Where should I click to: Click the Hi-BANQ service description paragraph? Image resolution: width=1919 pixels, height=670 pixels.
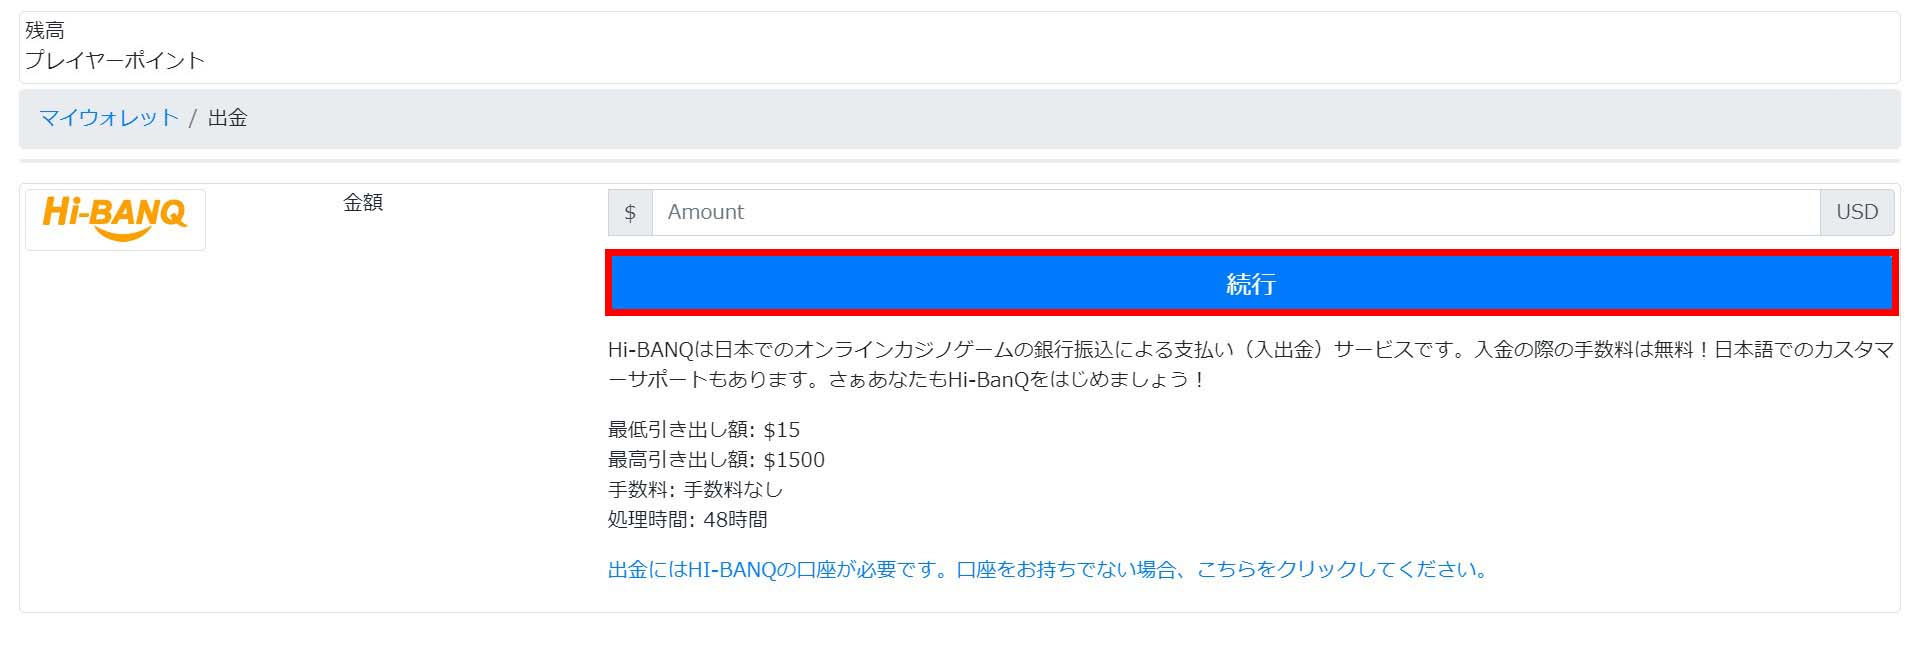click(x=1251, y=364)
